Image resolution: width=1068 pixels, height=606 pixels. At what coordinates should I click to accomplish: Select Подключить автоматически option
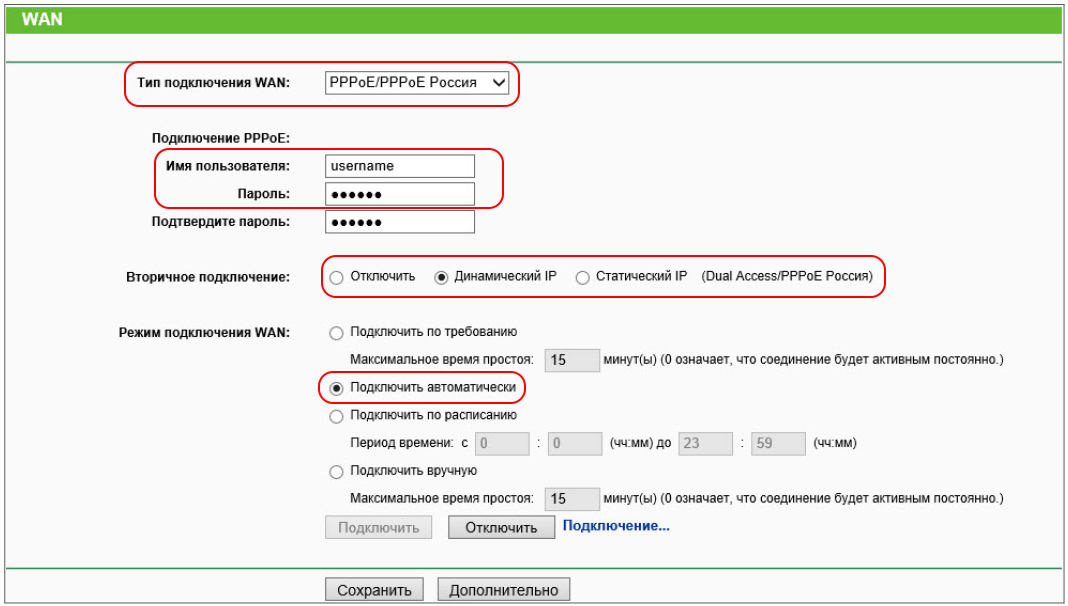(336, 389)
